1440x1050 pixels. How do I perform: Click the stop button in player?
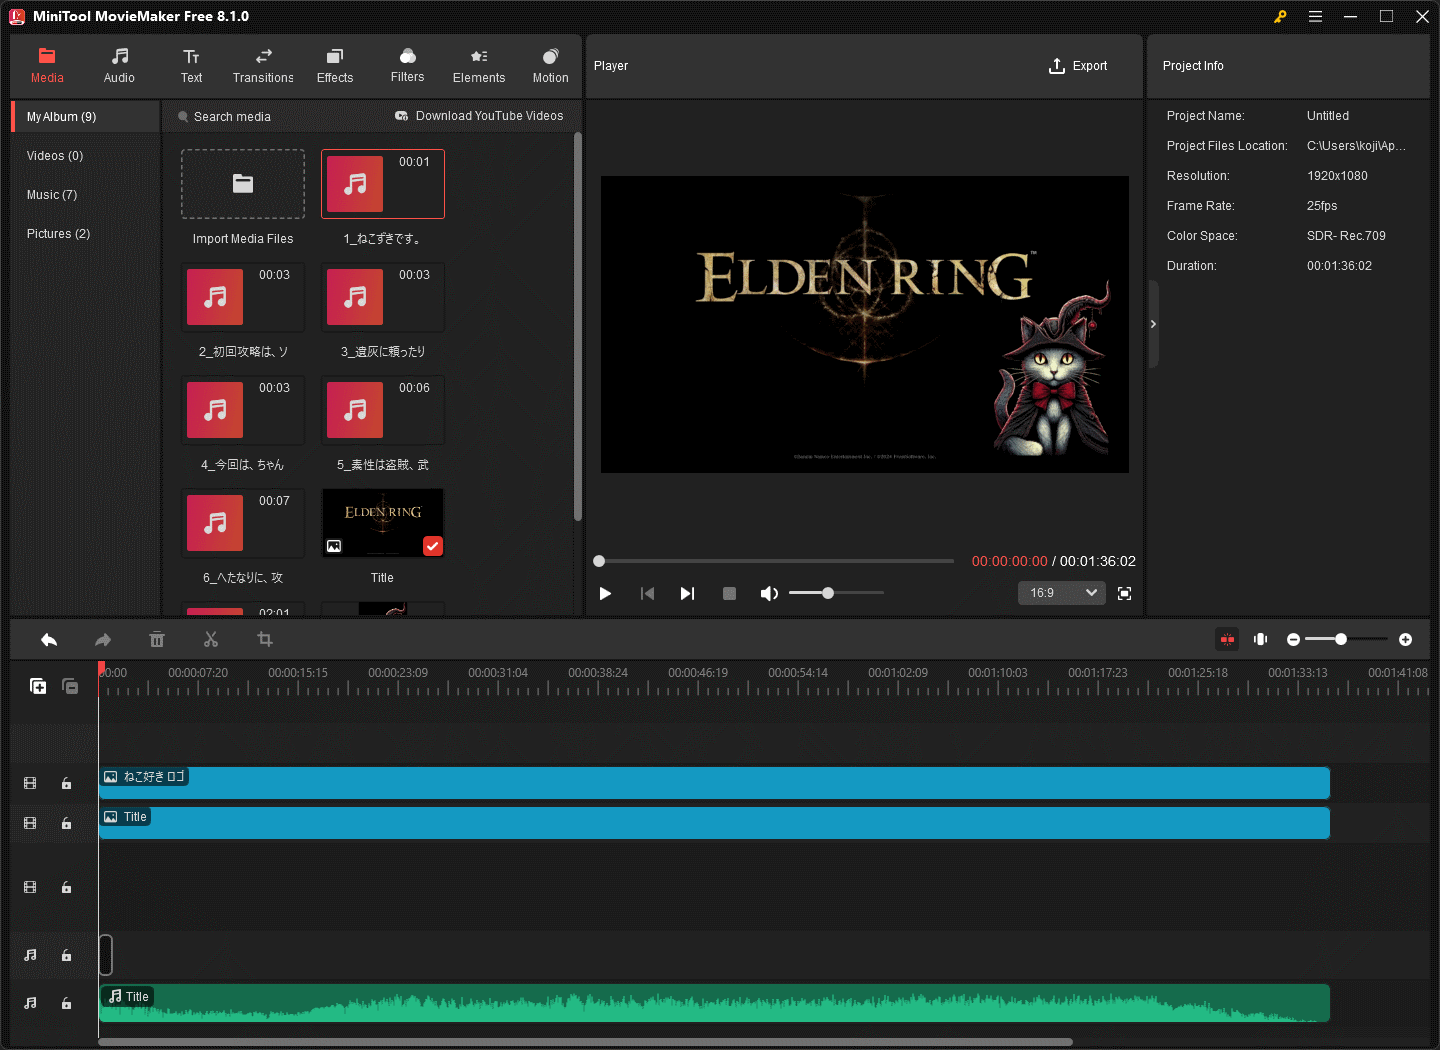[x=729, y=593]
